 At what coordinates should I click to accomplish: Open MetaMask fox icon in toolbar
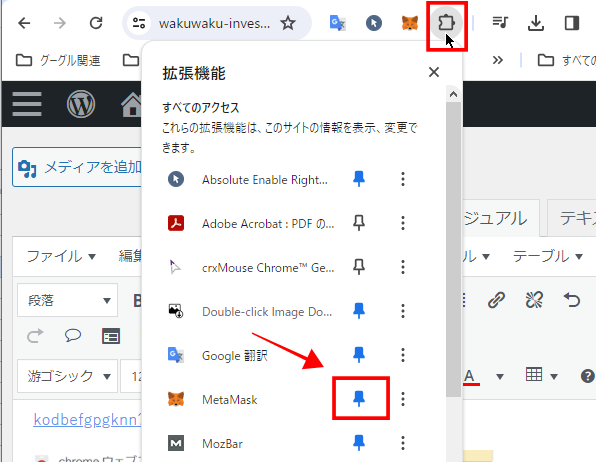pyautogui.click(x=410, y=23)
